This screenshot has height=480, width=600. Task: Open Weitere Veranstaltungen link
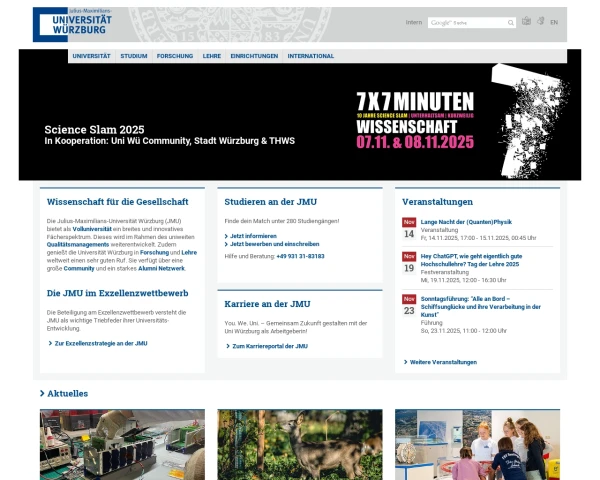pos(443,362)
